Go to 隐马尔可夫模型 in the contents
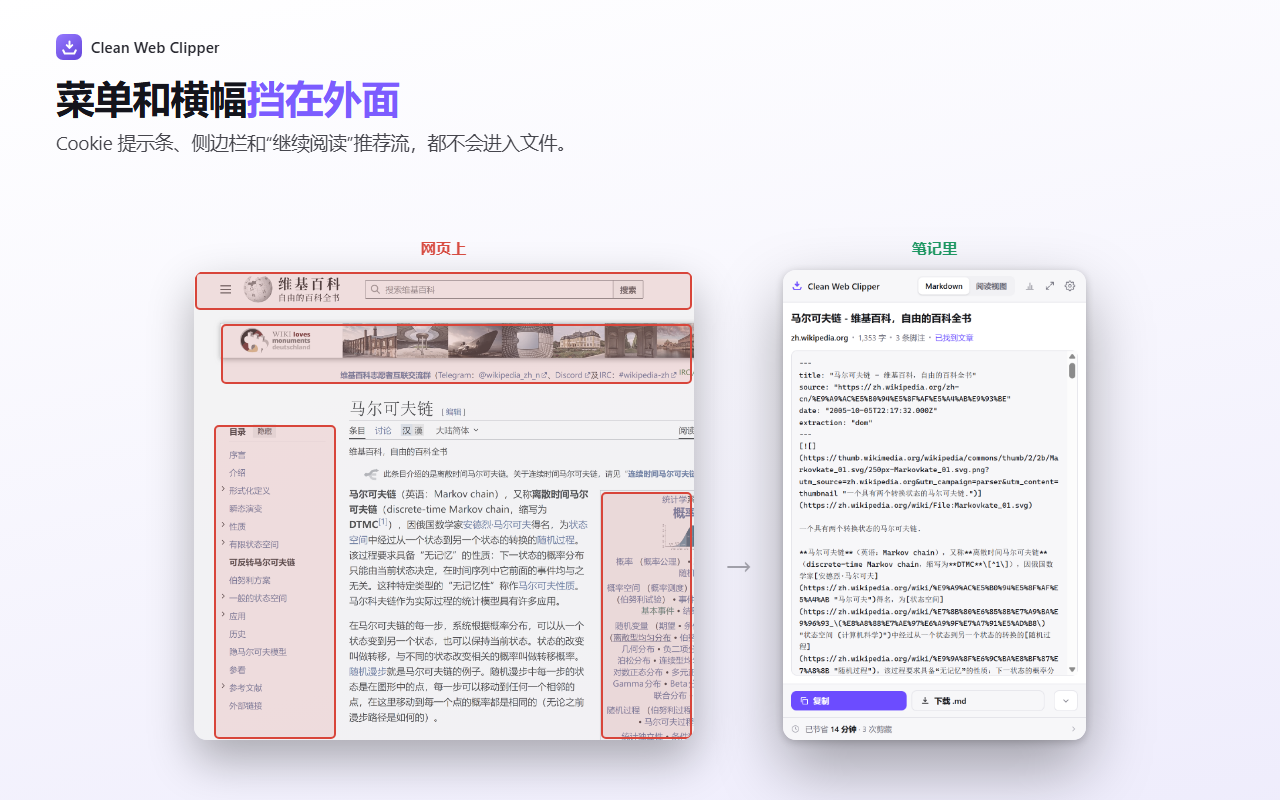This screenshot has width=1280, height=800. pyautogui.click(x=258, y=652)
